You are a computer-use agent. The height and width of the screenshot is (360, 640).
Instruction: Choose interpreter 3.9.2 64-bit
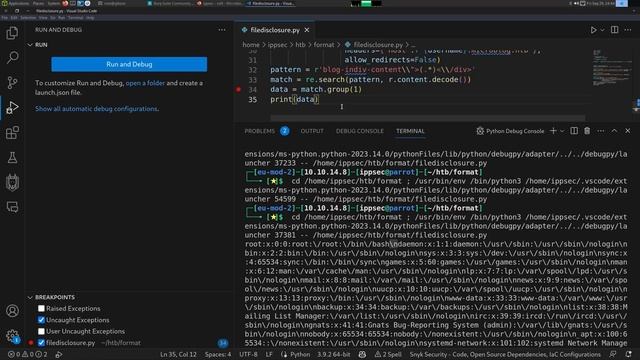(334, 354)
